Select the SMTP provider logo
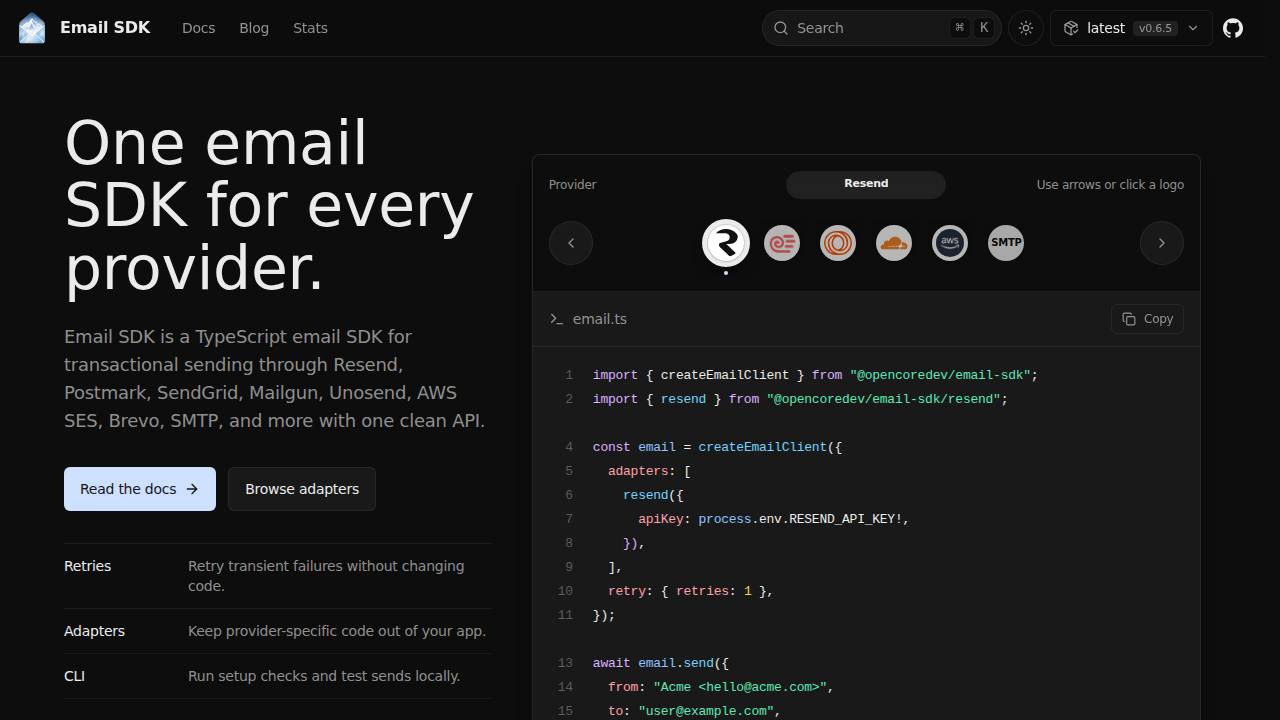 pyautogui.click(x=1006, y=243)
